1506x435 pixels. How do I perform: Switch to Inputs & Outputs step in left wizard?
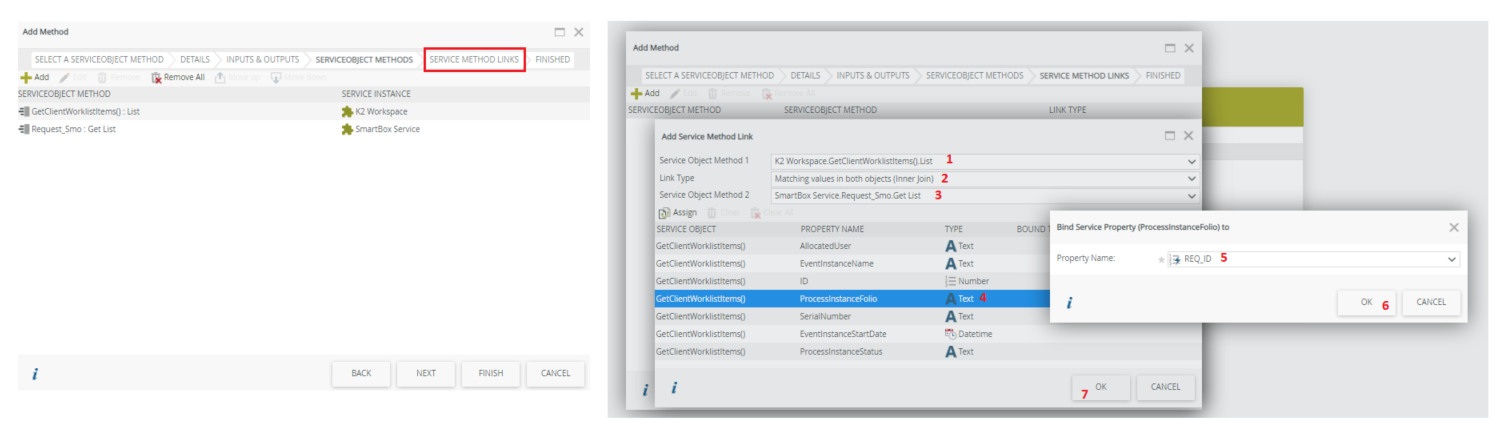(262, 60)
